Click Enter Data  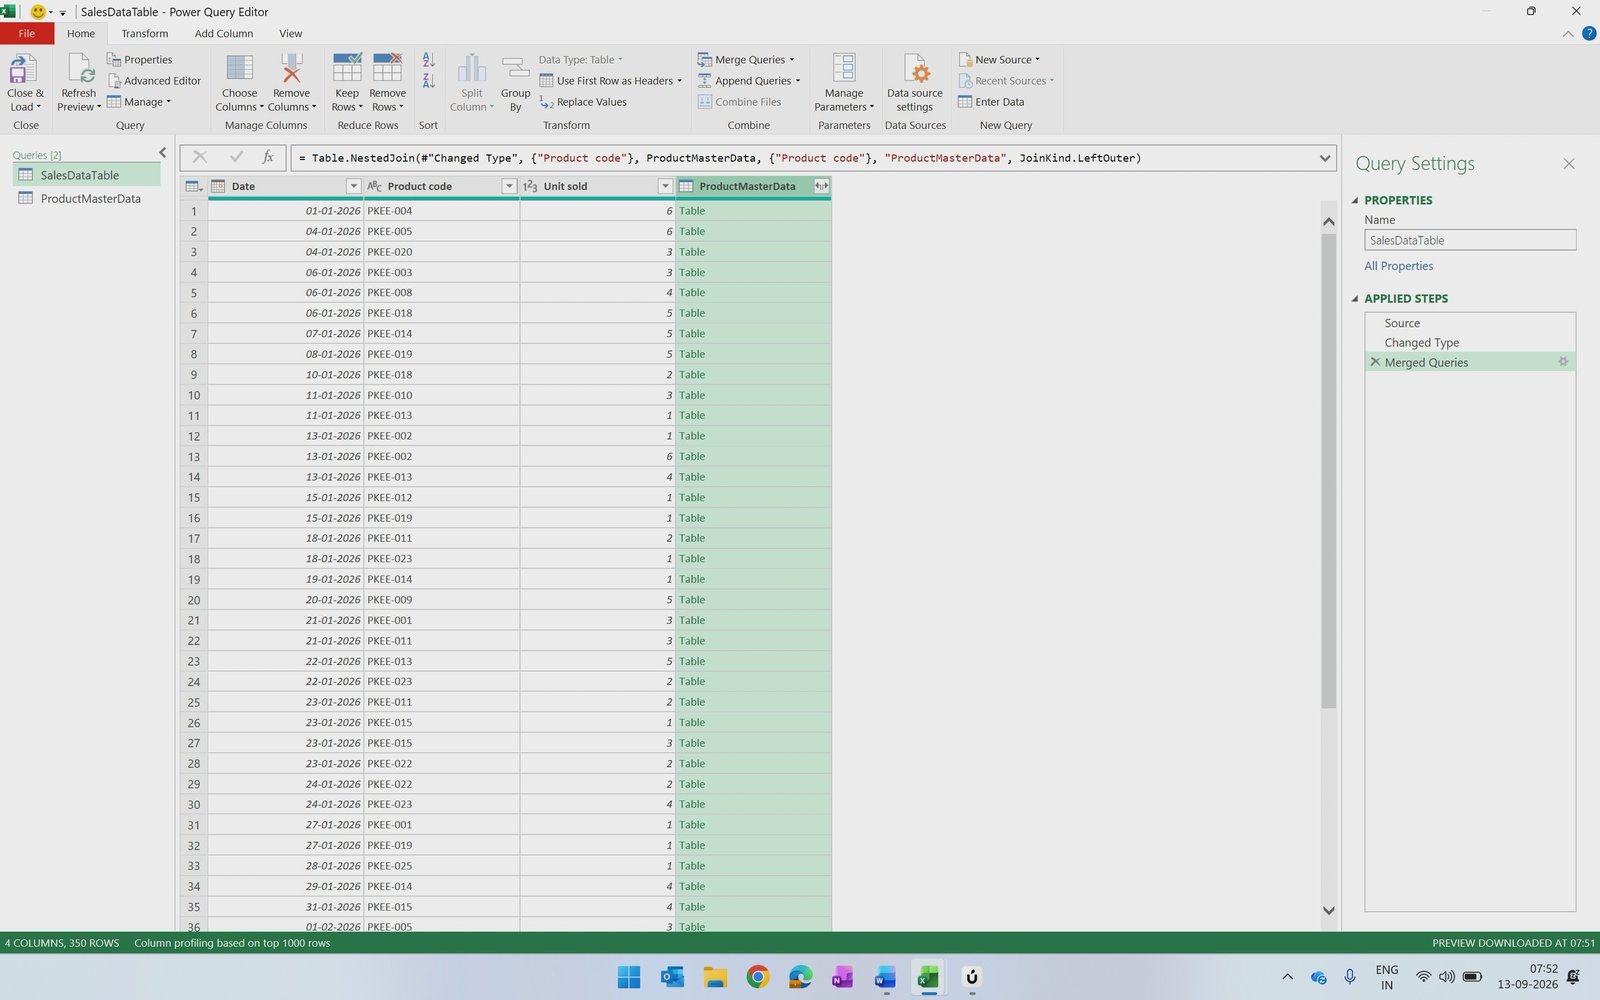(991, 102)
